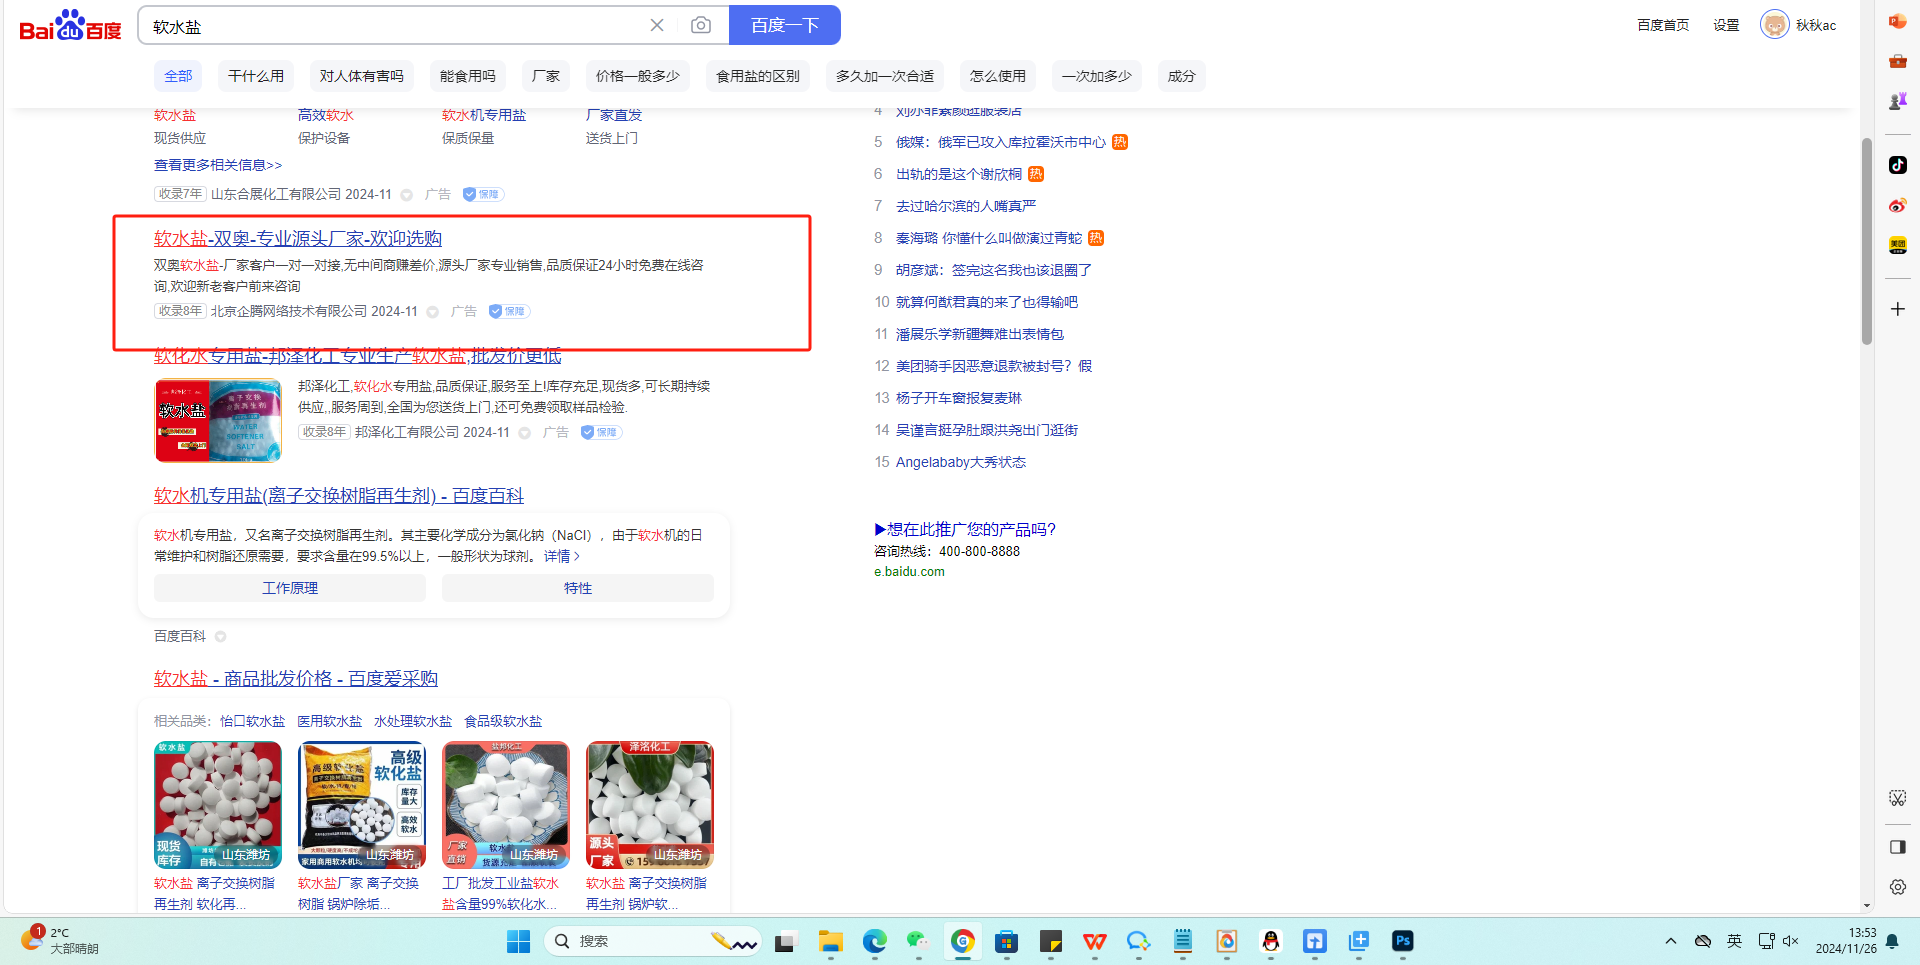Add a new sidebar shortcut

tap(1897, 309)
